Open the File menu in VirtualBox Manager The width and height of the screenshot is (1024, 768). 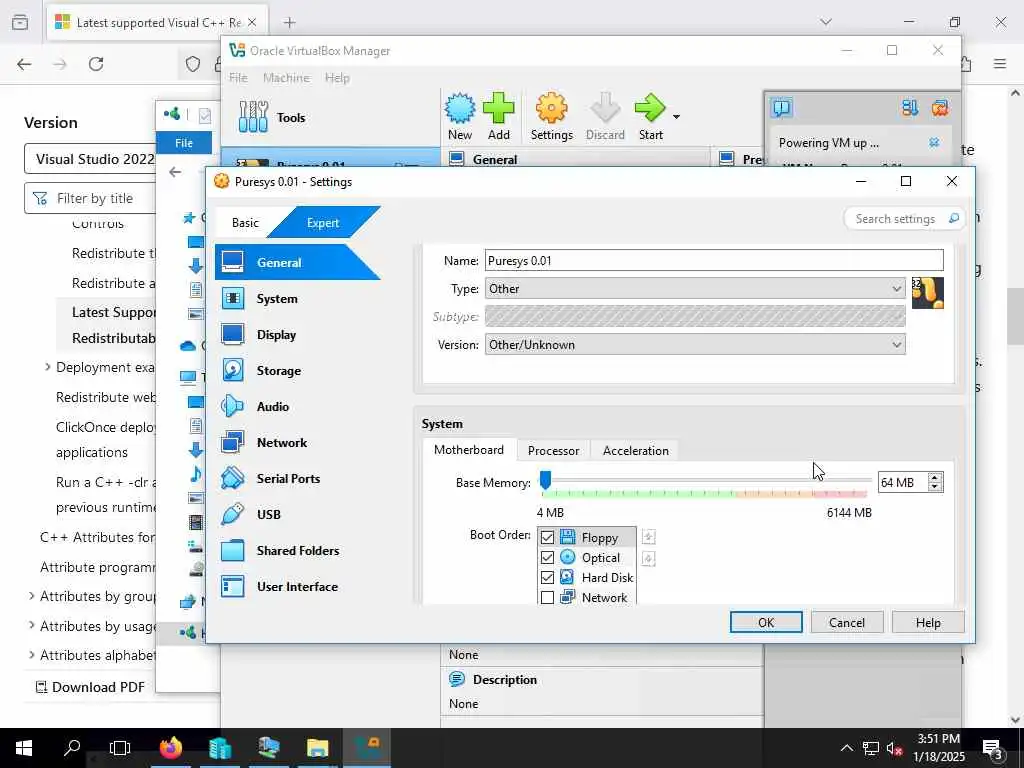[238, 78]
